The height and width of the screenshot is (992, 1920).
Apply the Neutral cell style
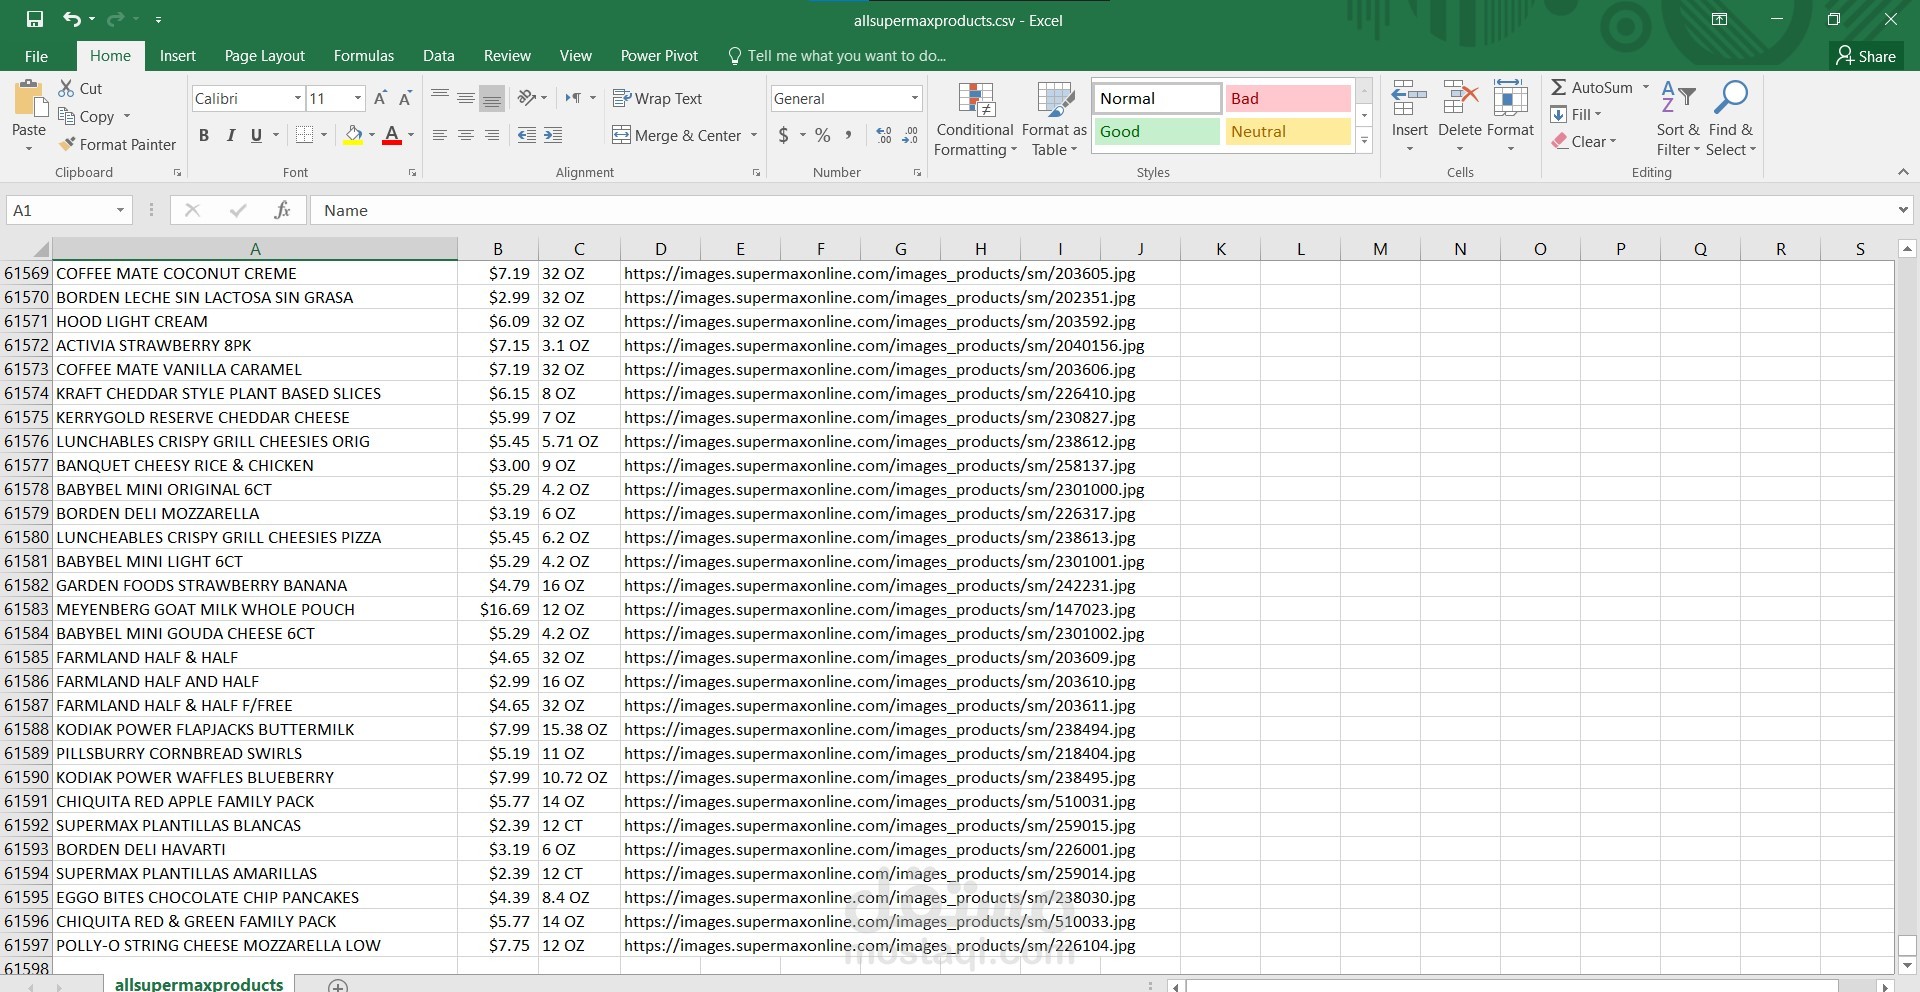(1288, 131)
